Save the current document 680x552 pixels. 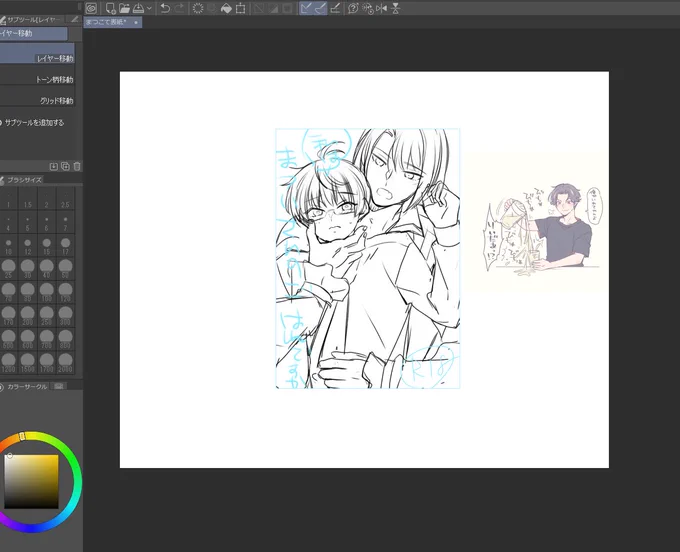[138, 8]
